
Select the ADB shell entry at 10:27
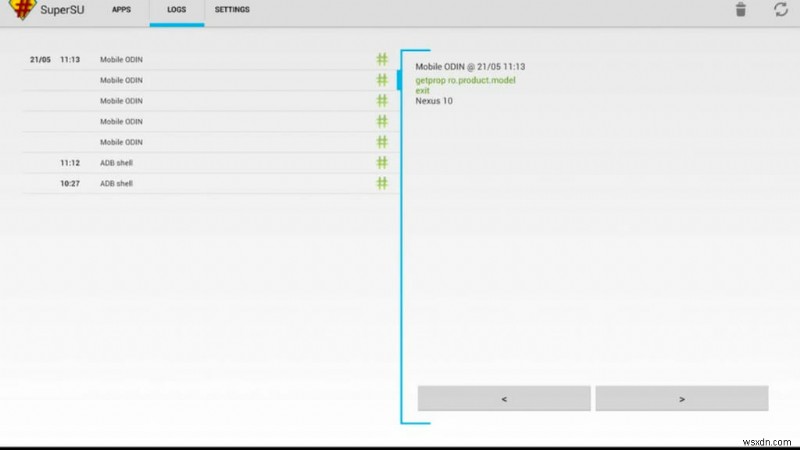pos(210,183)
